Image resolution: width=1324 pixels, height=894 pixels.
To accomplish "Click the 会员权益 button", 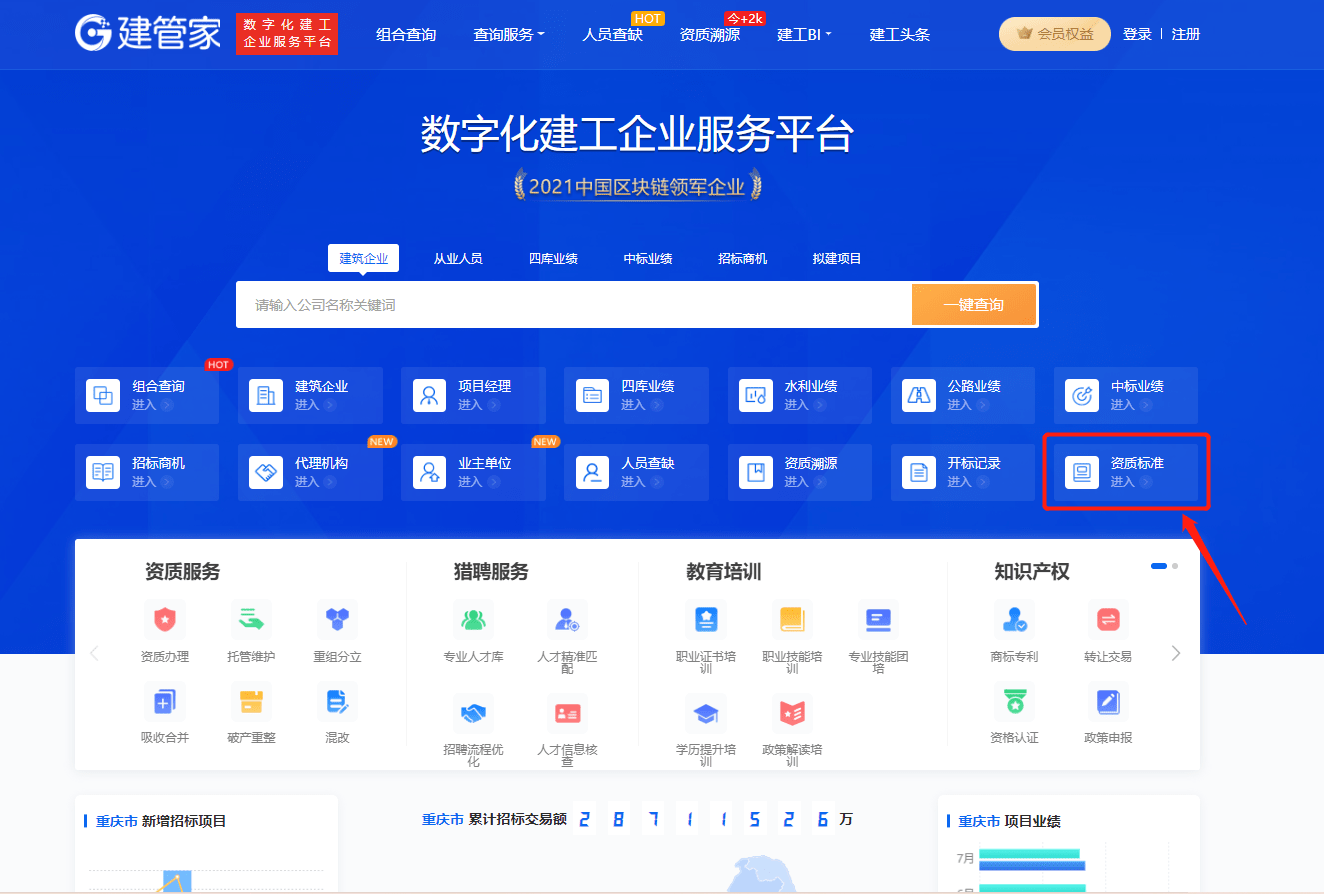I will [1055, 34].
